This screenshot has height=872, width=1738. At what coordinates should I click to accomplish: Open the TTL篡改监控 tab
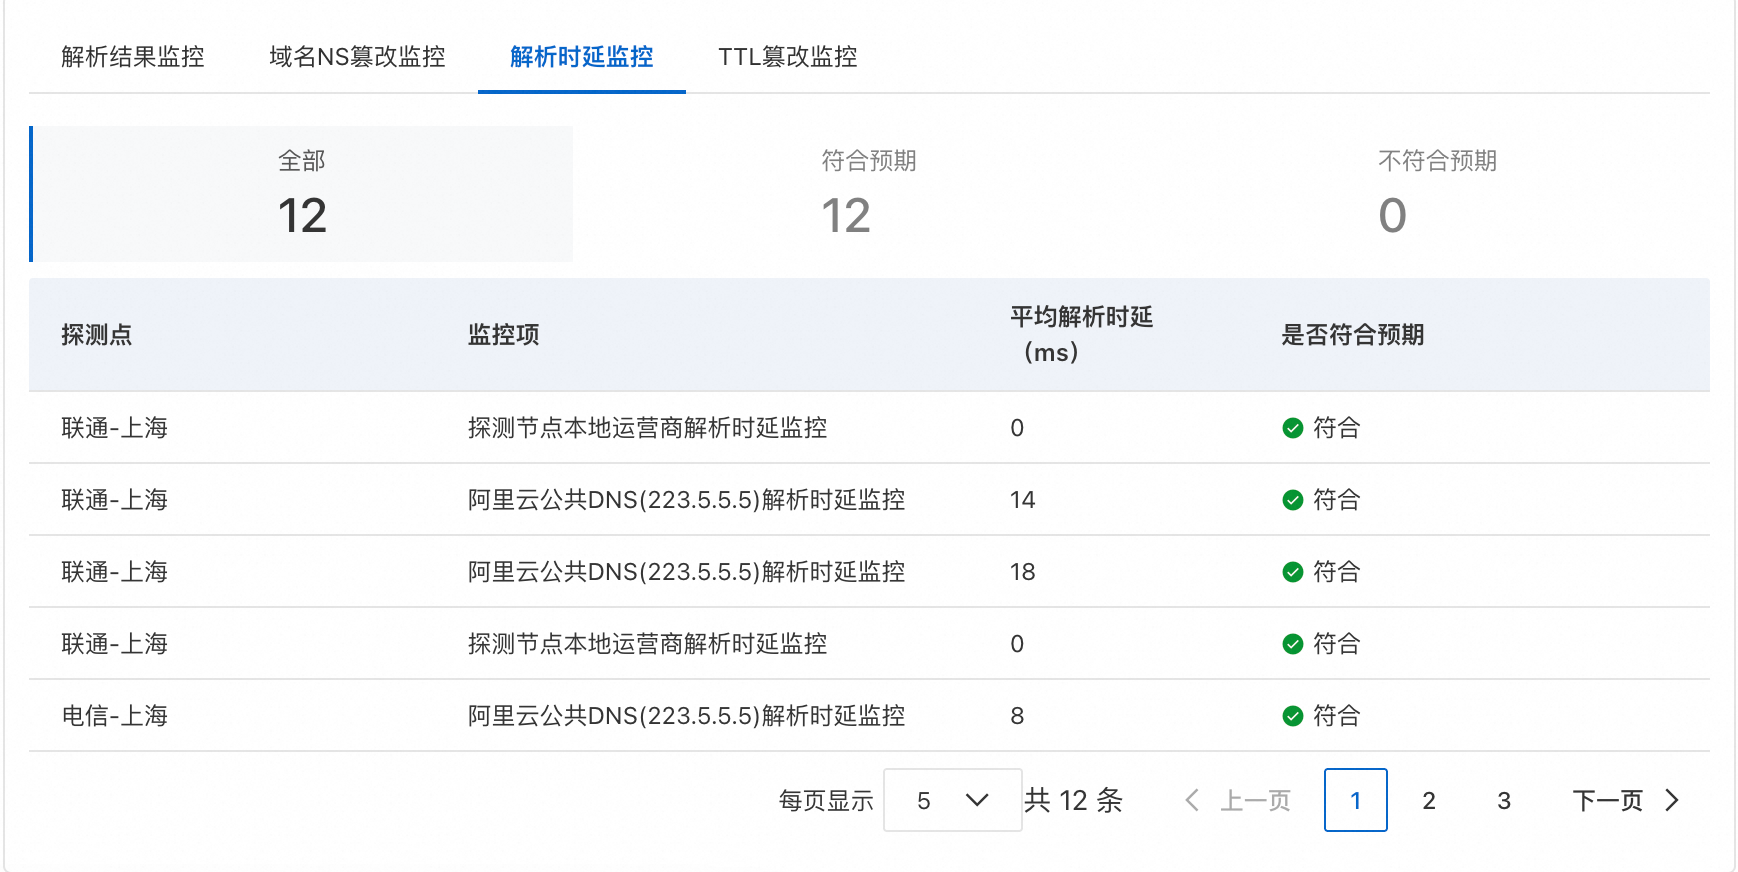pyautogui.click(x=787, y=57)
